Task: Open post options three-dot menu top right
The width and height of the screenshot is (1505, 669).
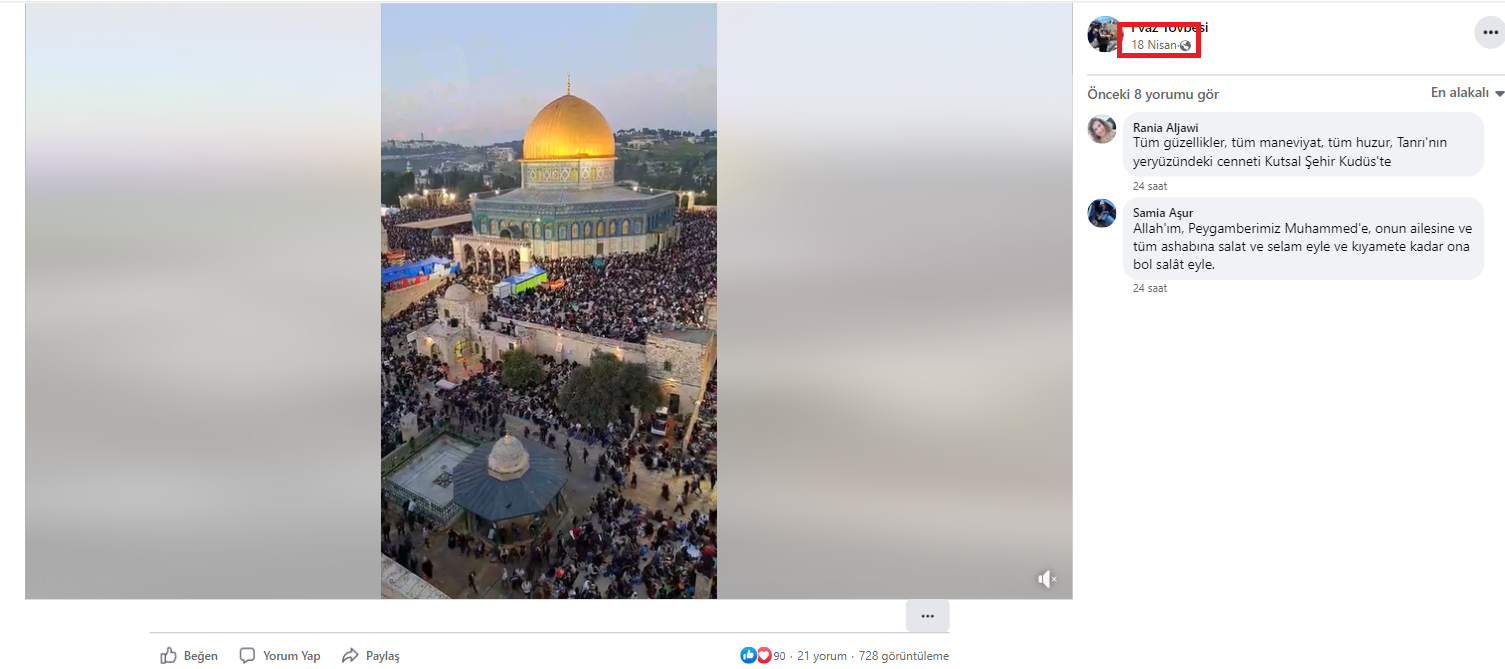Action: 1489,33
